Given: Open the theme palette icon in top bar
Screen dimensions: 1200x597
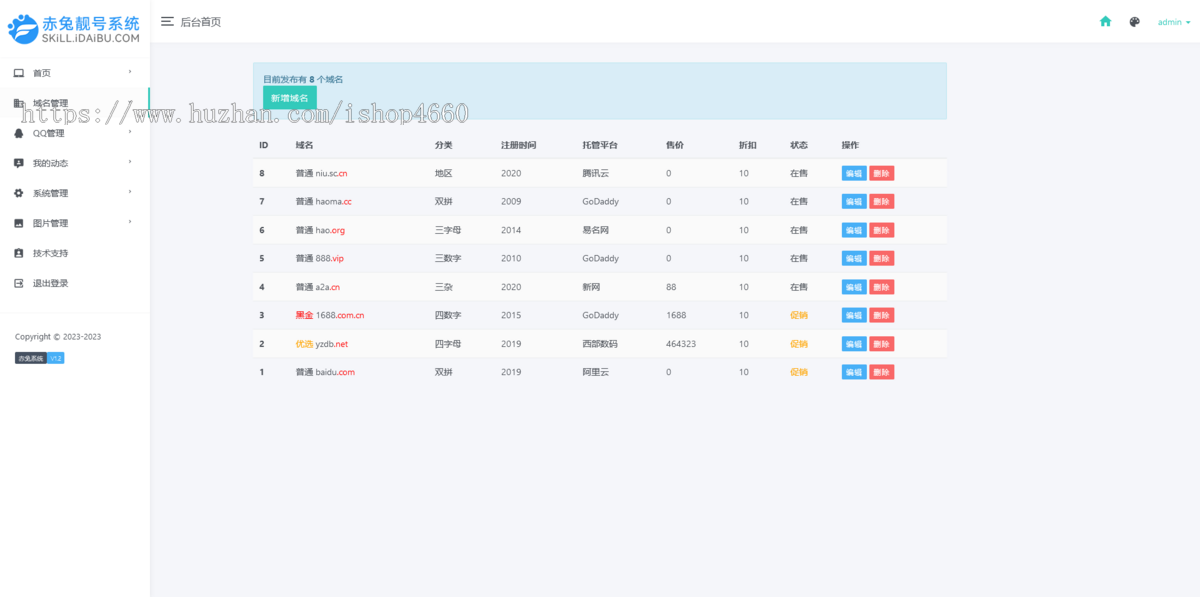Looking at the screenshot, I should click(1134, 20).
